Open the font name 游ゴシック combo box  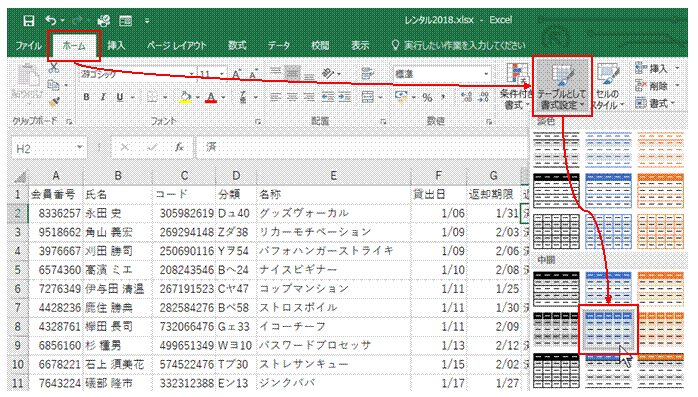click(138, 74)
